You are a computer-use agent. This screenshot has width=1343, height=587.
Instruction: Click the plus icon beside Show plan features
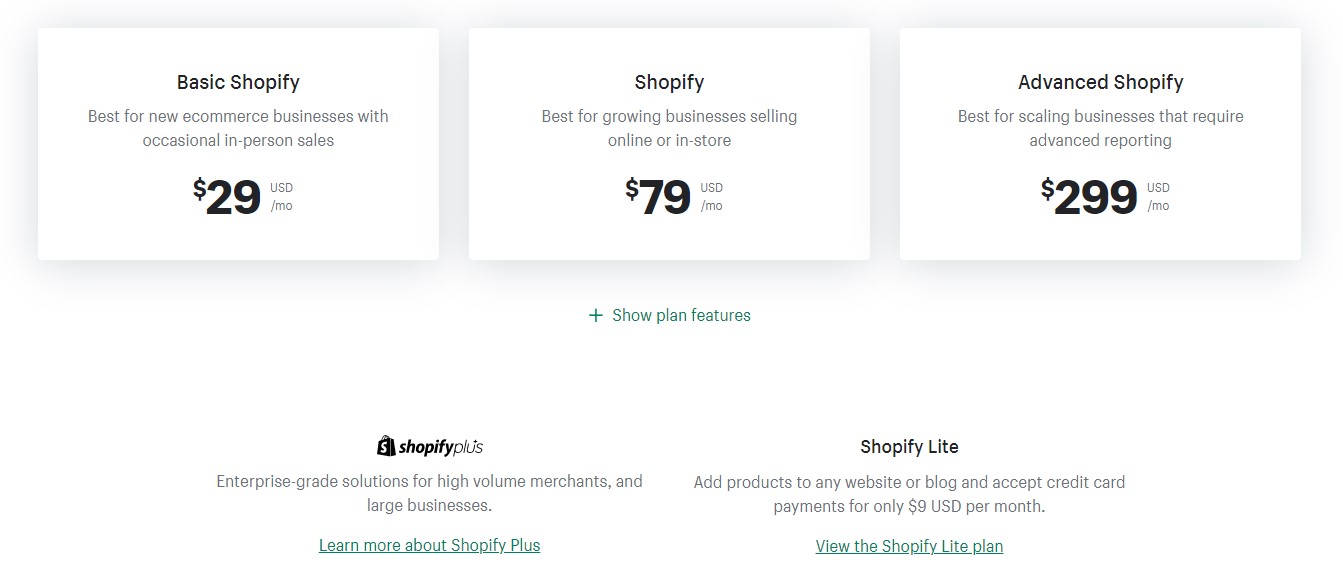pos(596,315)
